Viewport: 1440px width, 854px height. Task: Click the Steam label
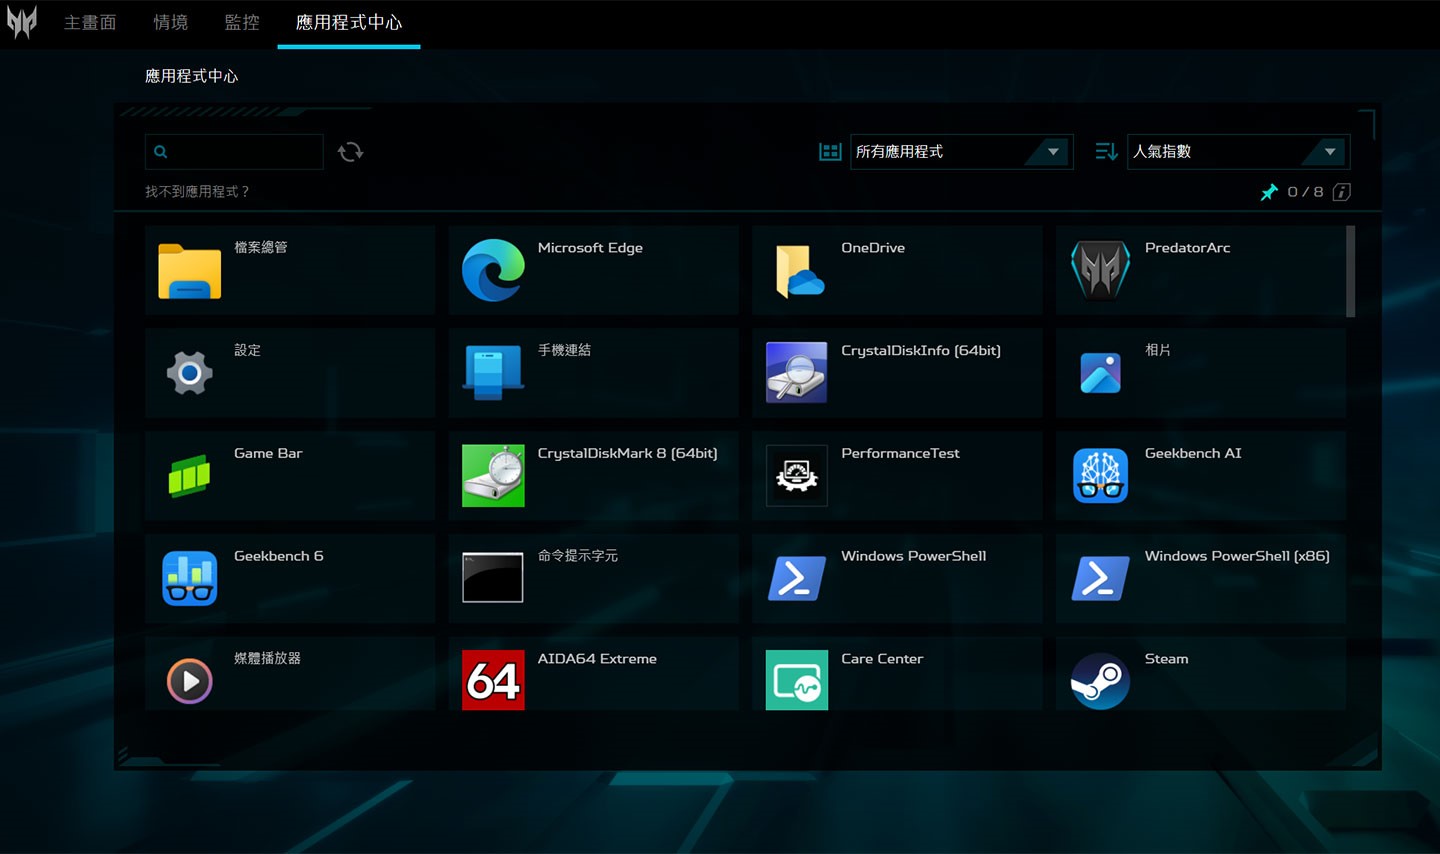1167,659
